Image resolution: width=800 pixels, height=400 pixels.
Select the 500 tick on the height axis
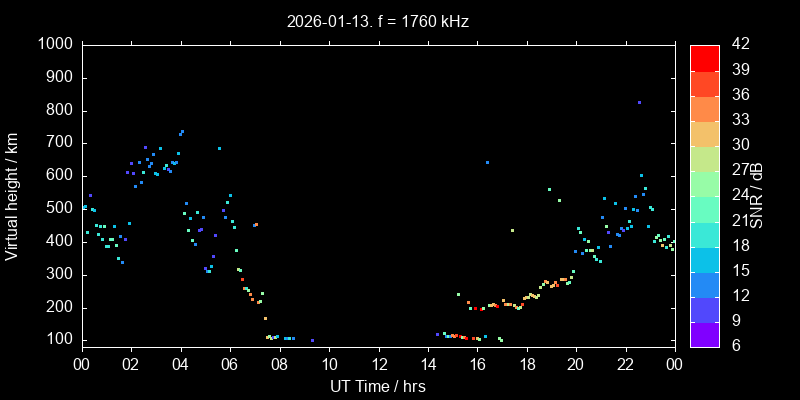58,209
